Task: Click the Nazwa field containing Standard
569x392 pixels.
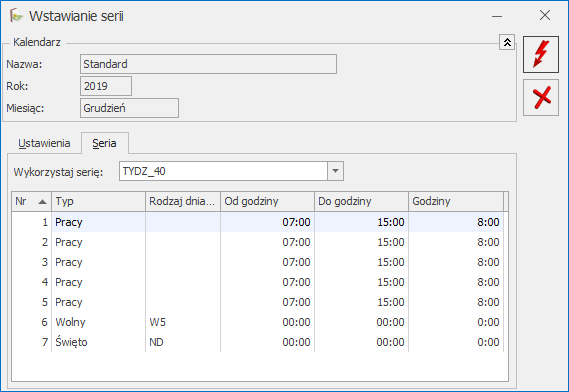Action: [208, 64]
